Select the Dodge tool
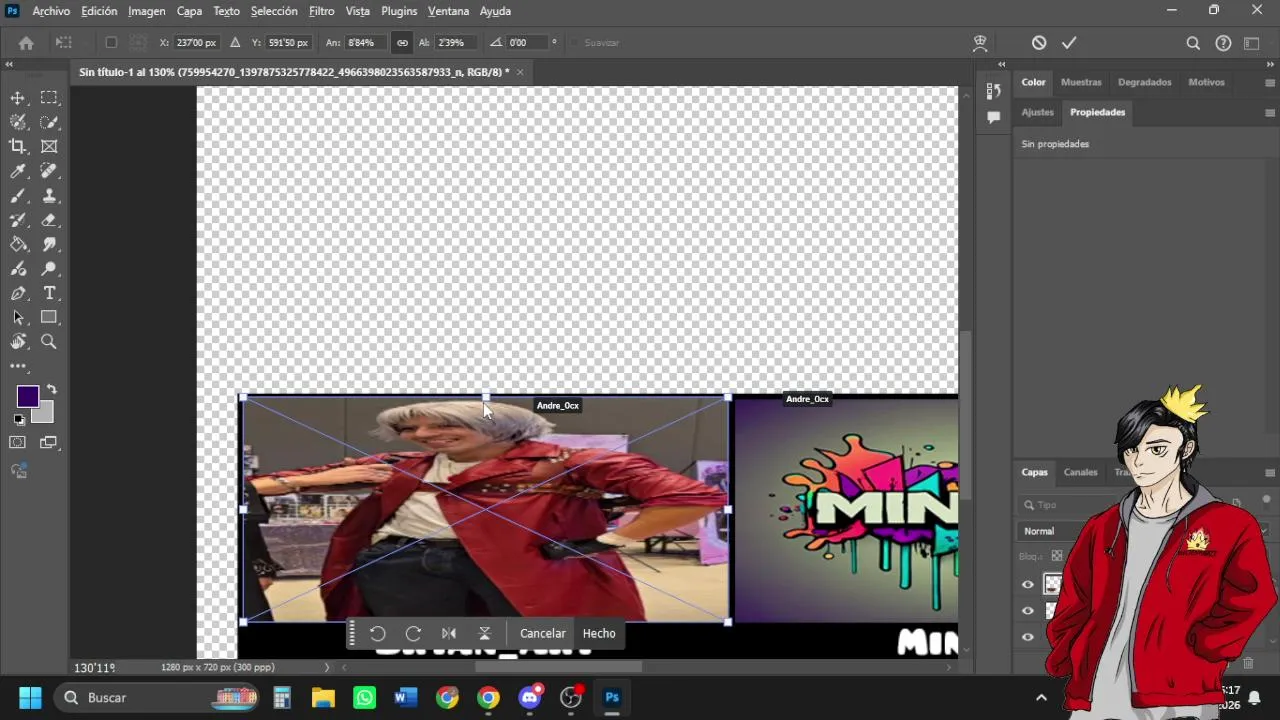 49,269
